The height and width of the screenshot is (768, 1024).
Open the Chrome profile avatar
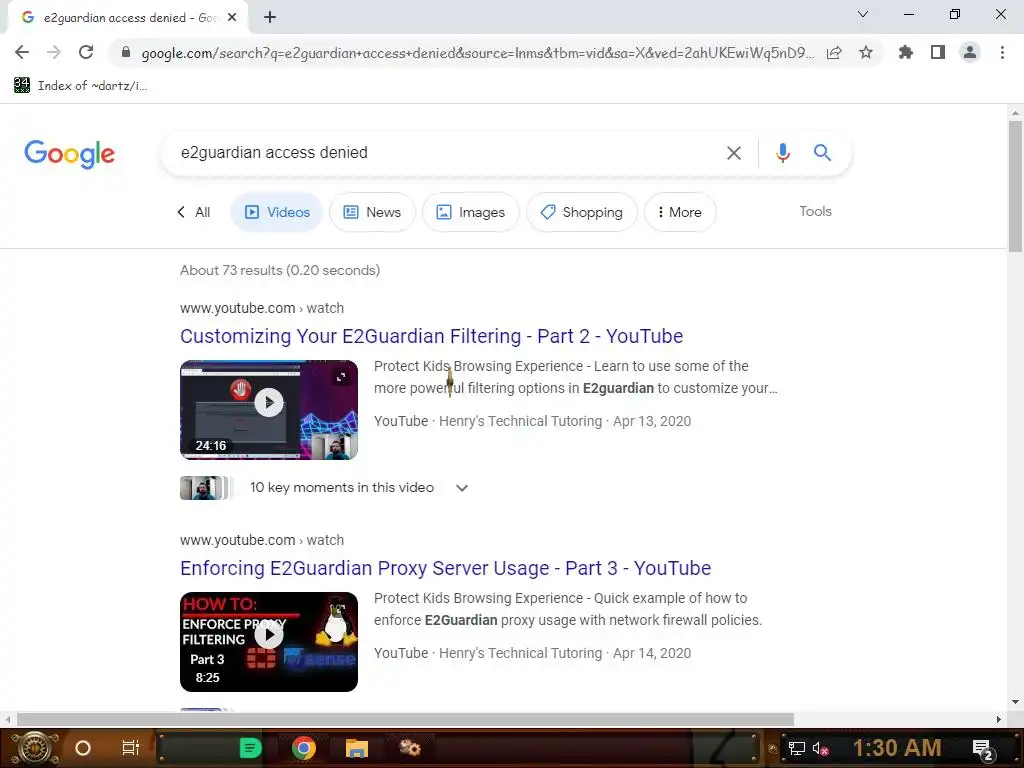click(x=970, y=52)
